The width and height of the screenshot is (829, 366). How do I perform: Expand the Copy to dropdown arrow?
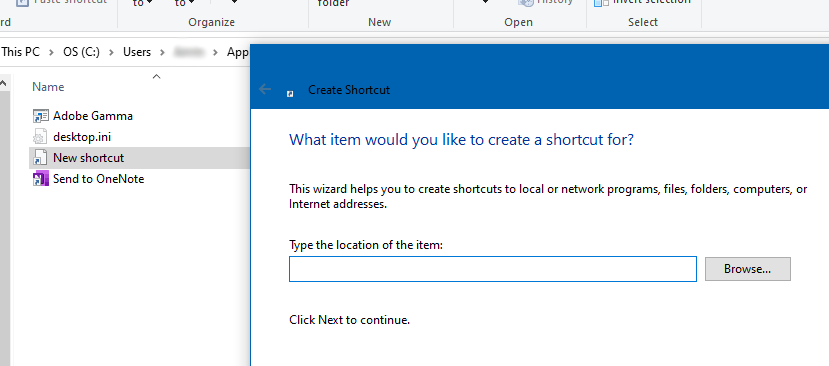(x=192, y=3)
